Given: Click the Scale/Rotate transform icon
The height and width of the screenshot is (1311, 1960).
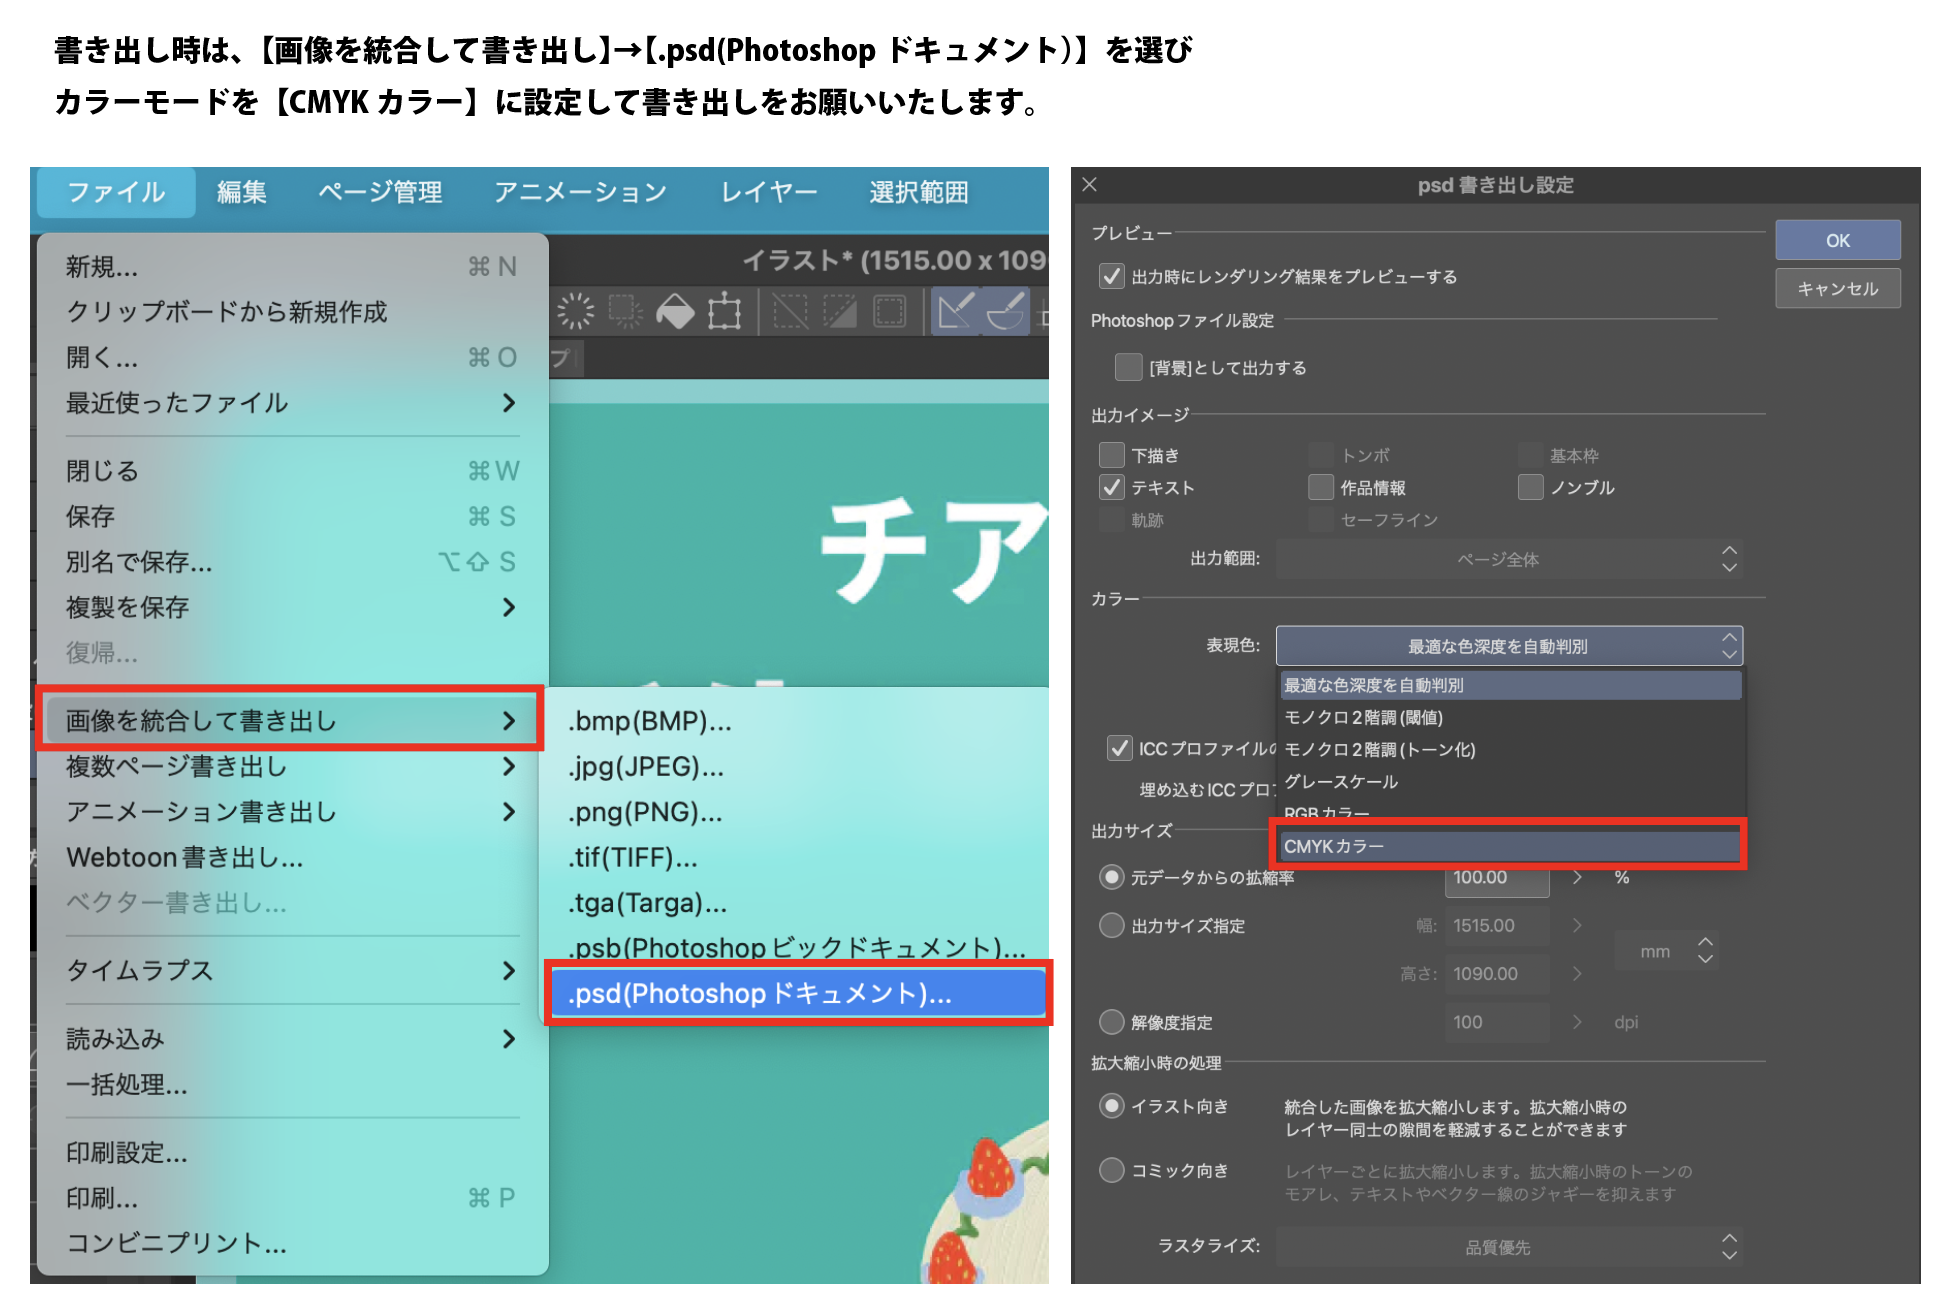Looking at the screenshot, I should click(x=724, y=311).
